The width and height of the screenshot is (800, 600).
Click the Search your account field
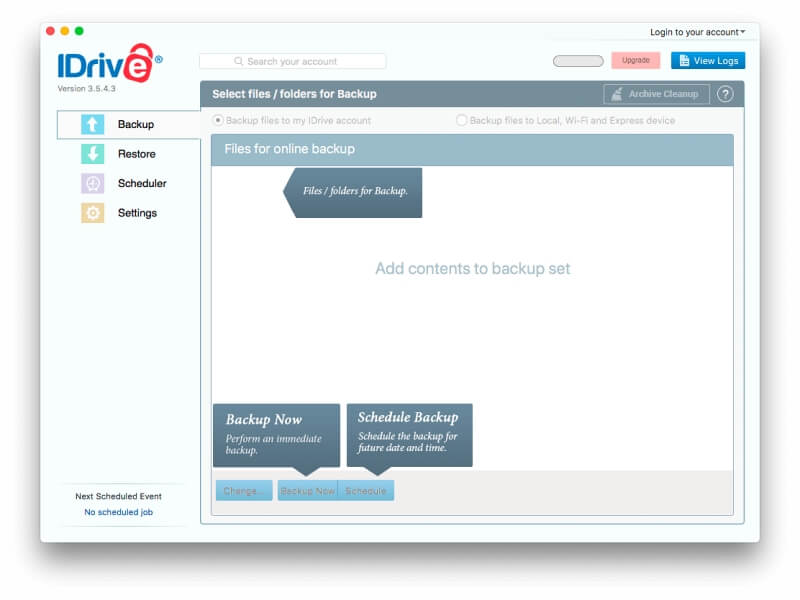point(295,60)
